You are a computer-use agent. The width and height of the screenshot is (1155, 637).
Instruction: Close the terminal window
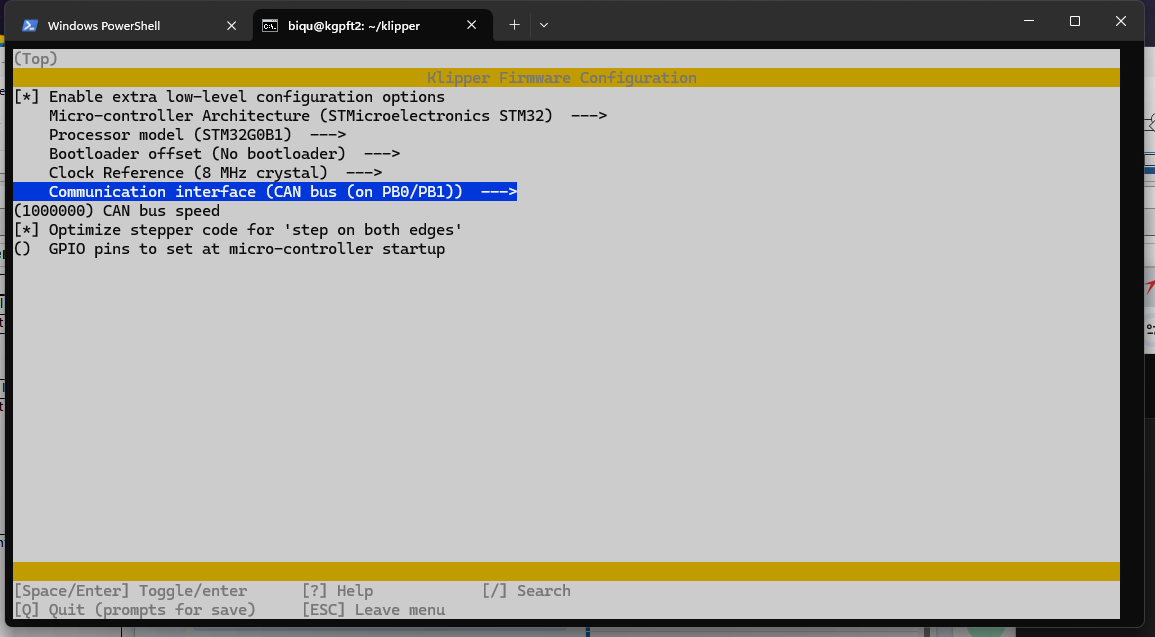(1120, 21)
